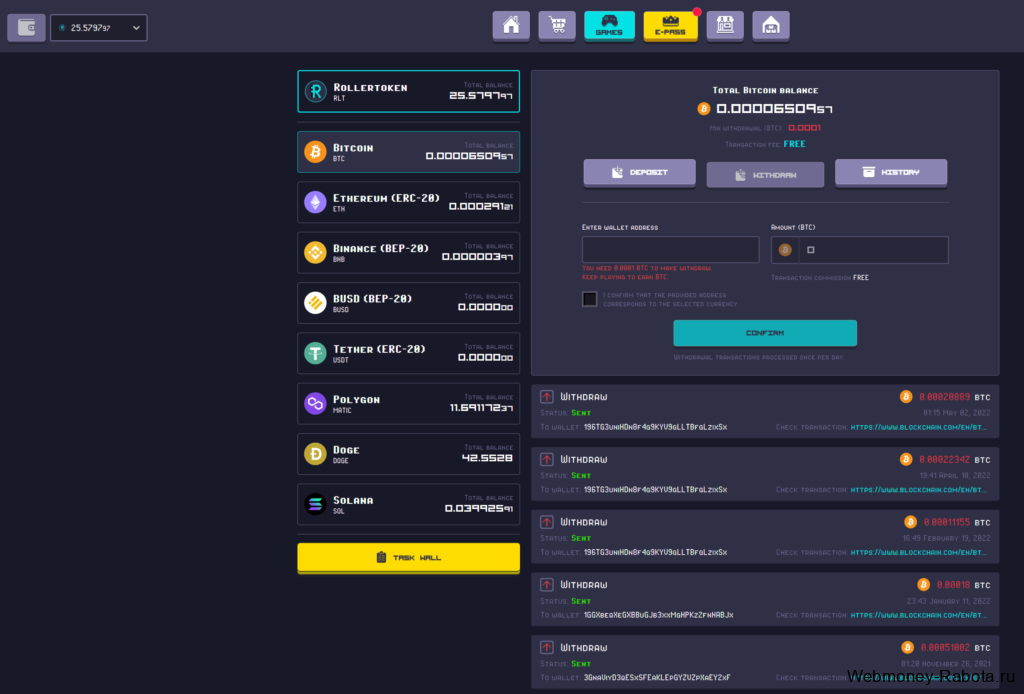Open blockchain link for 0.00011155 BTC withdrawal

pyautogui.click(x=918, y=552)
